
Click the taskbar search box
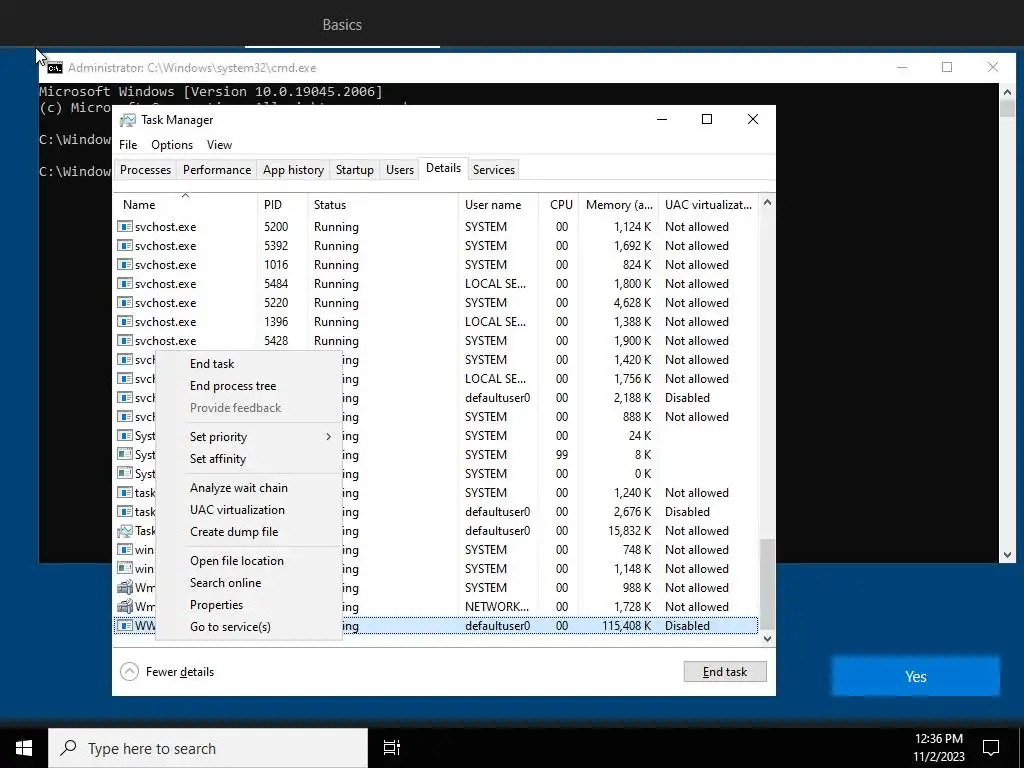[208, 748]
